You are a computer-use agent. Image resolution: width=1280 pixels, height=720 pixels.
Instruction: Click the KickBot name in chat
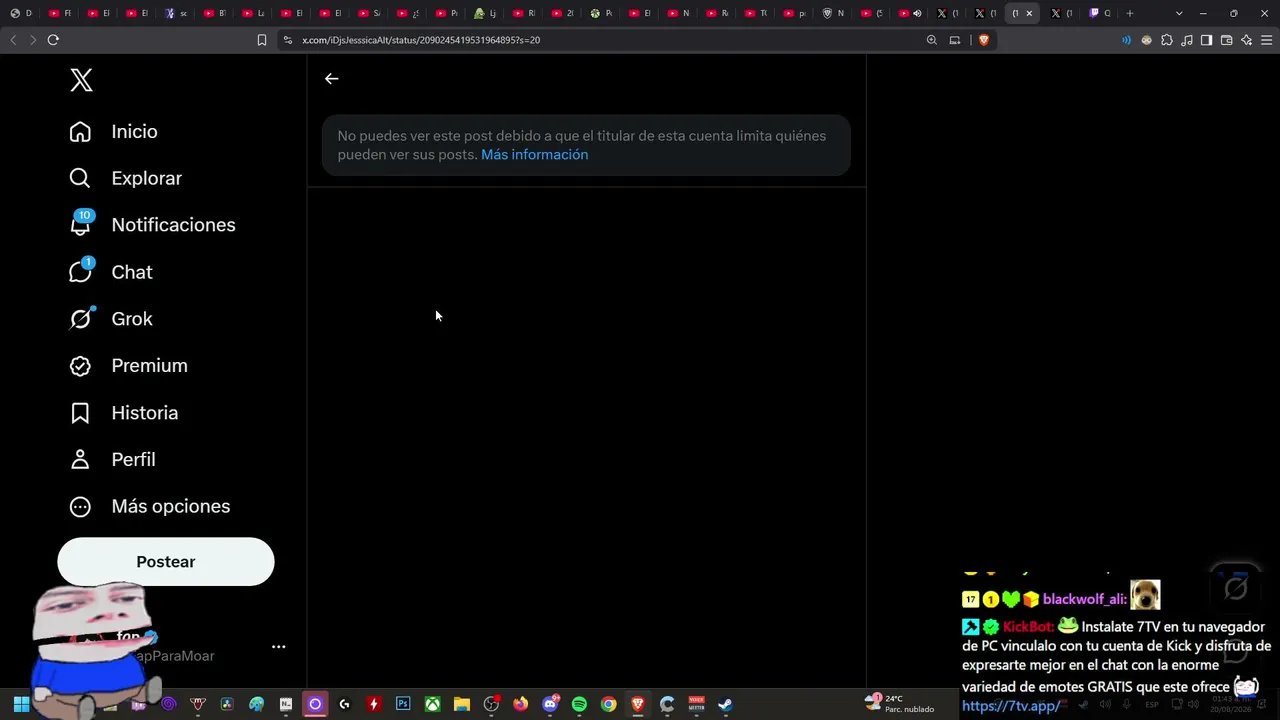click(x=1029, y=627)
